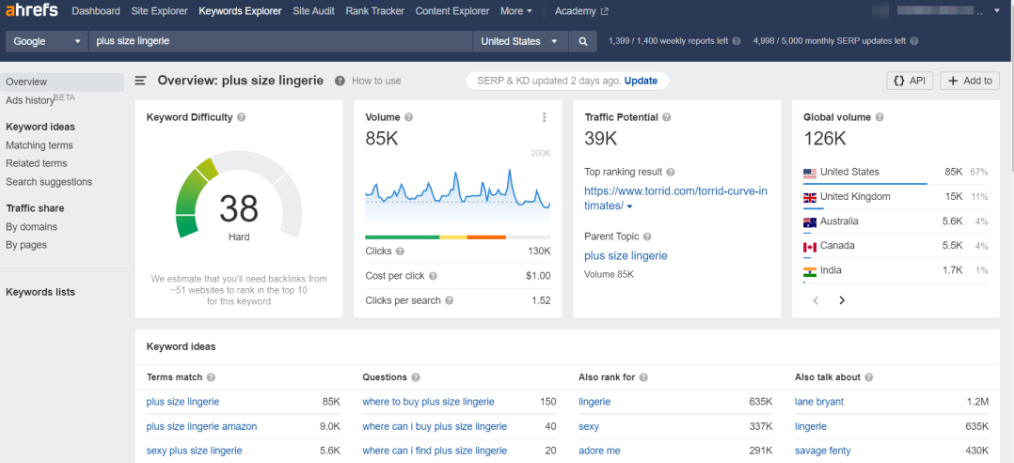Open Search suggestions in the sidebar
This screenshot has height=463, width=1014.
point(49,182)
